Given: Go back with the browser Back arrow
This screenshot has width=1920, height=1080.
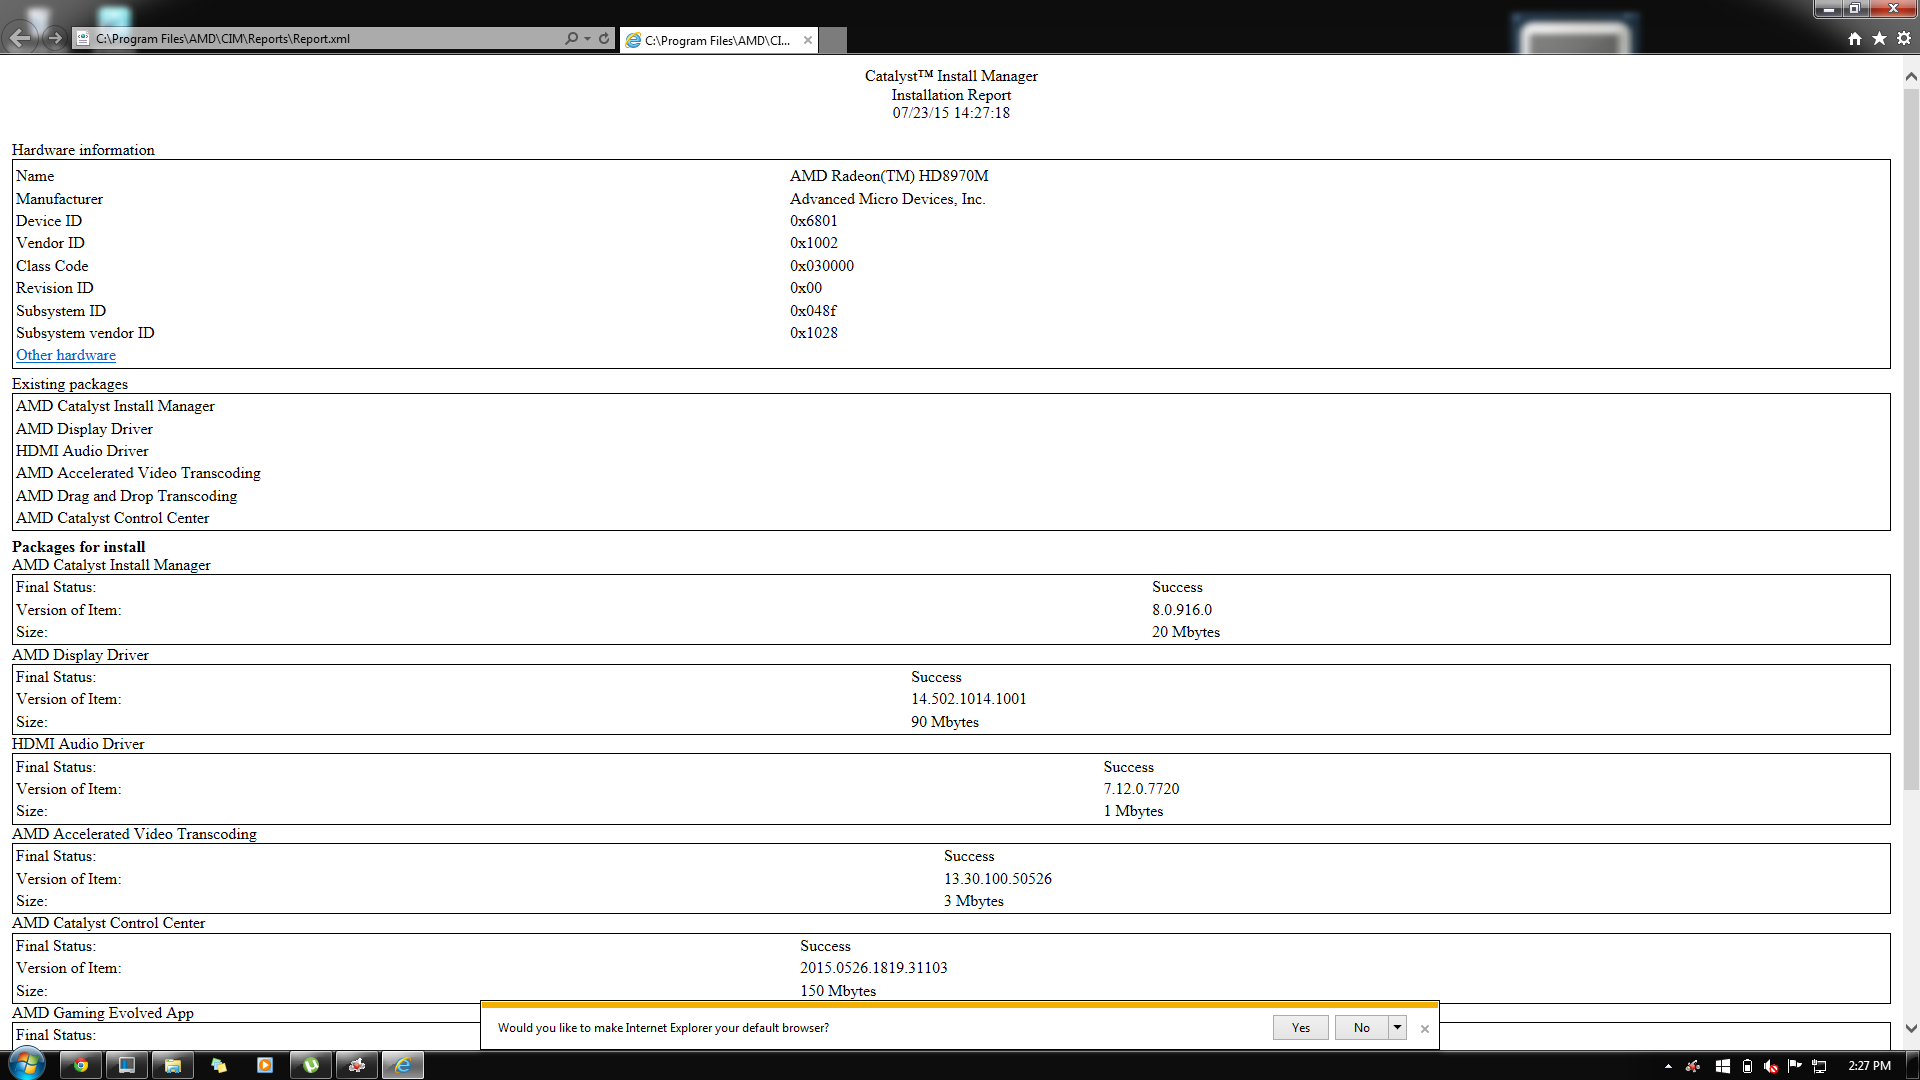Looking at the screenshot, I should (20, 38).
